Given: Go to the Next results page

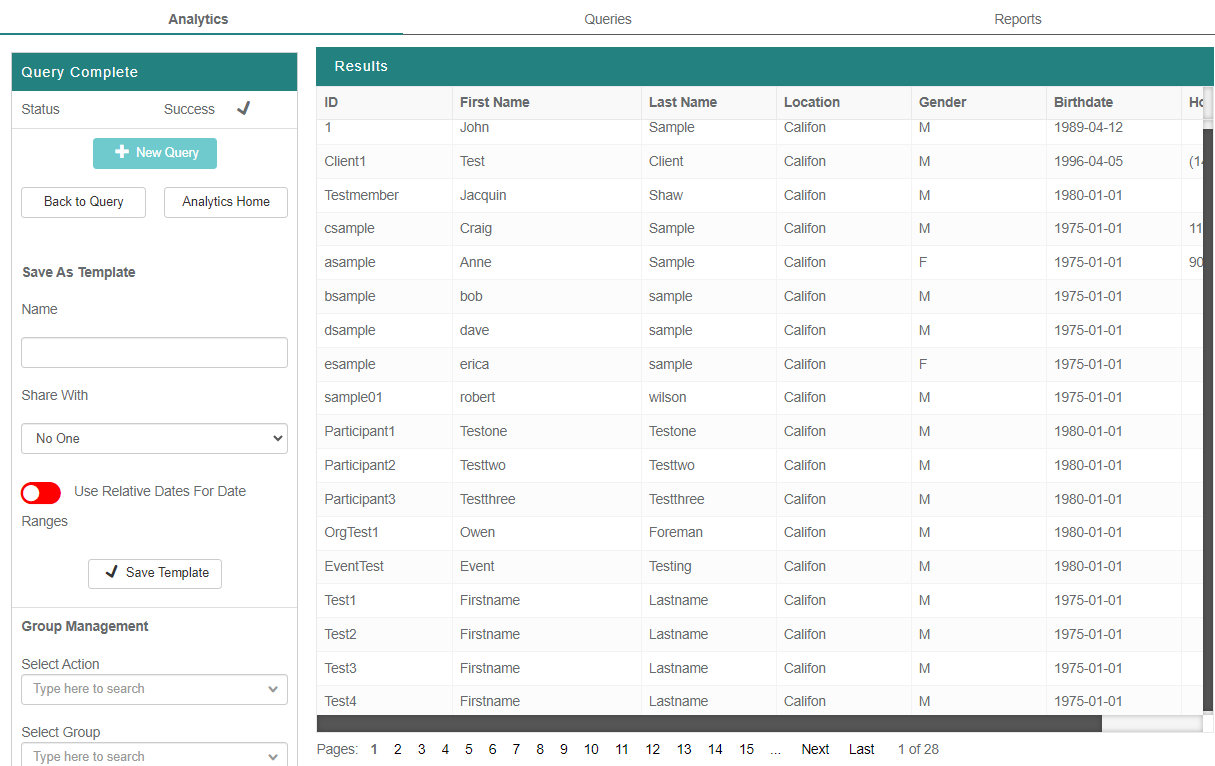Looking at the screenshot, I should click(815, 749).
